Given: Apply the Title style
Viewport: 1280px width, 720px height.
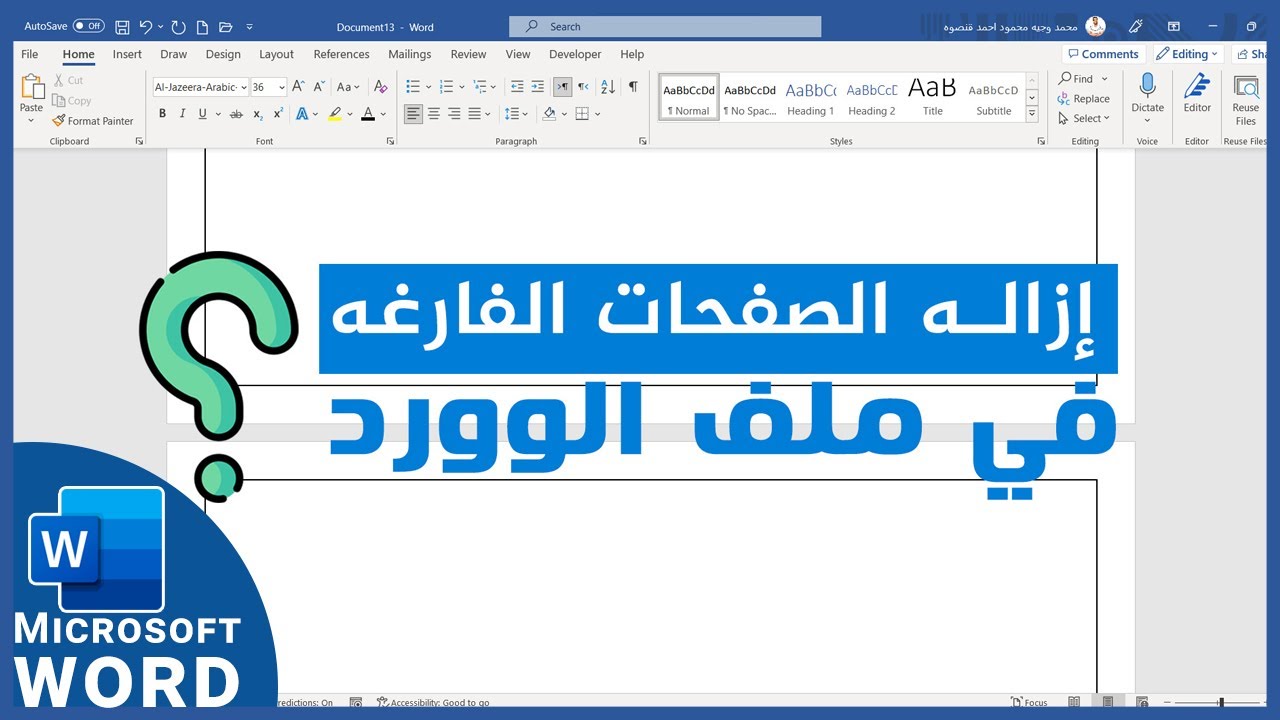Looking at the screenshot, I should (x=932, y=98).
